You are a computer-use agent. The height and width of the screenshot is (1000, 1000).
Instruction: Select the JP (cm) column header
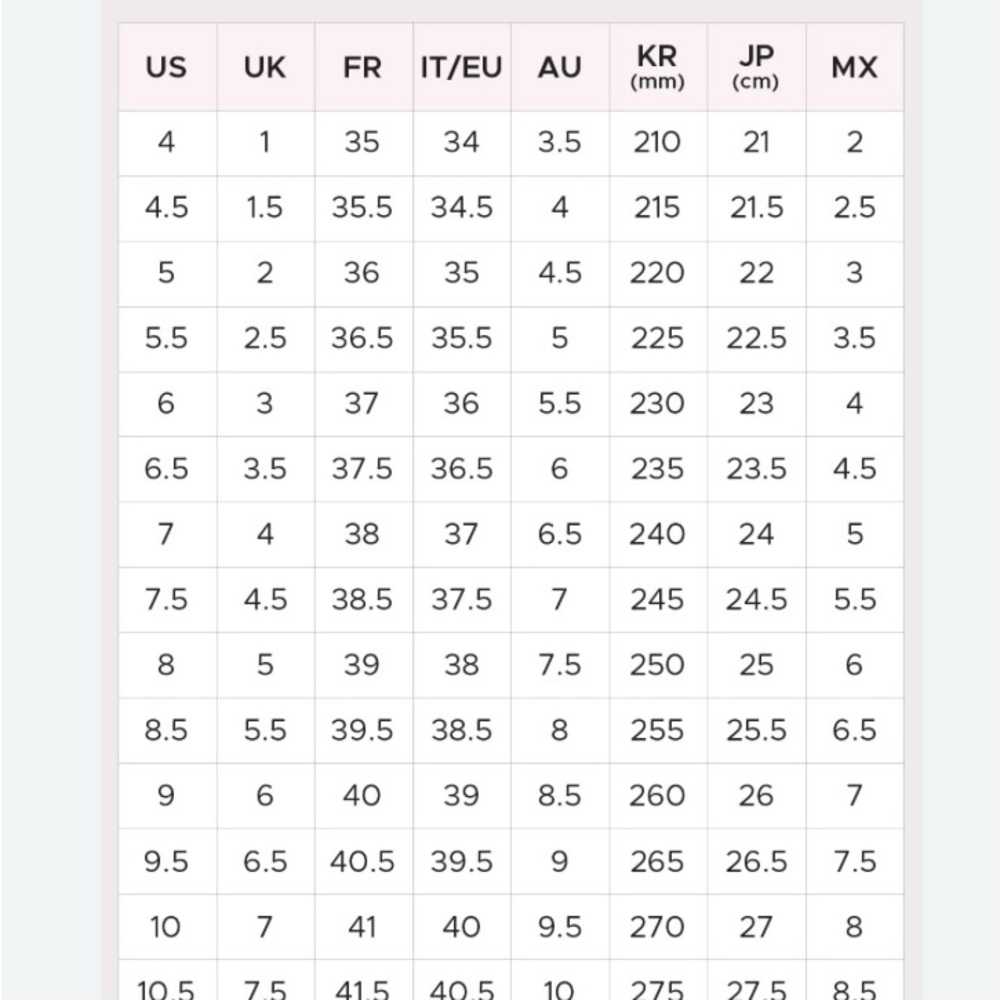[x=756, y=67]
